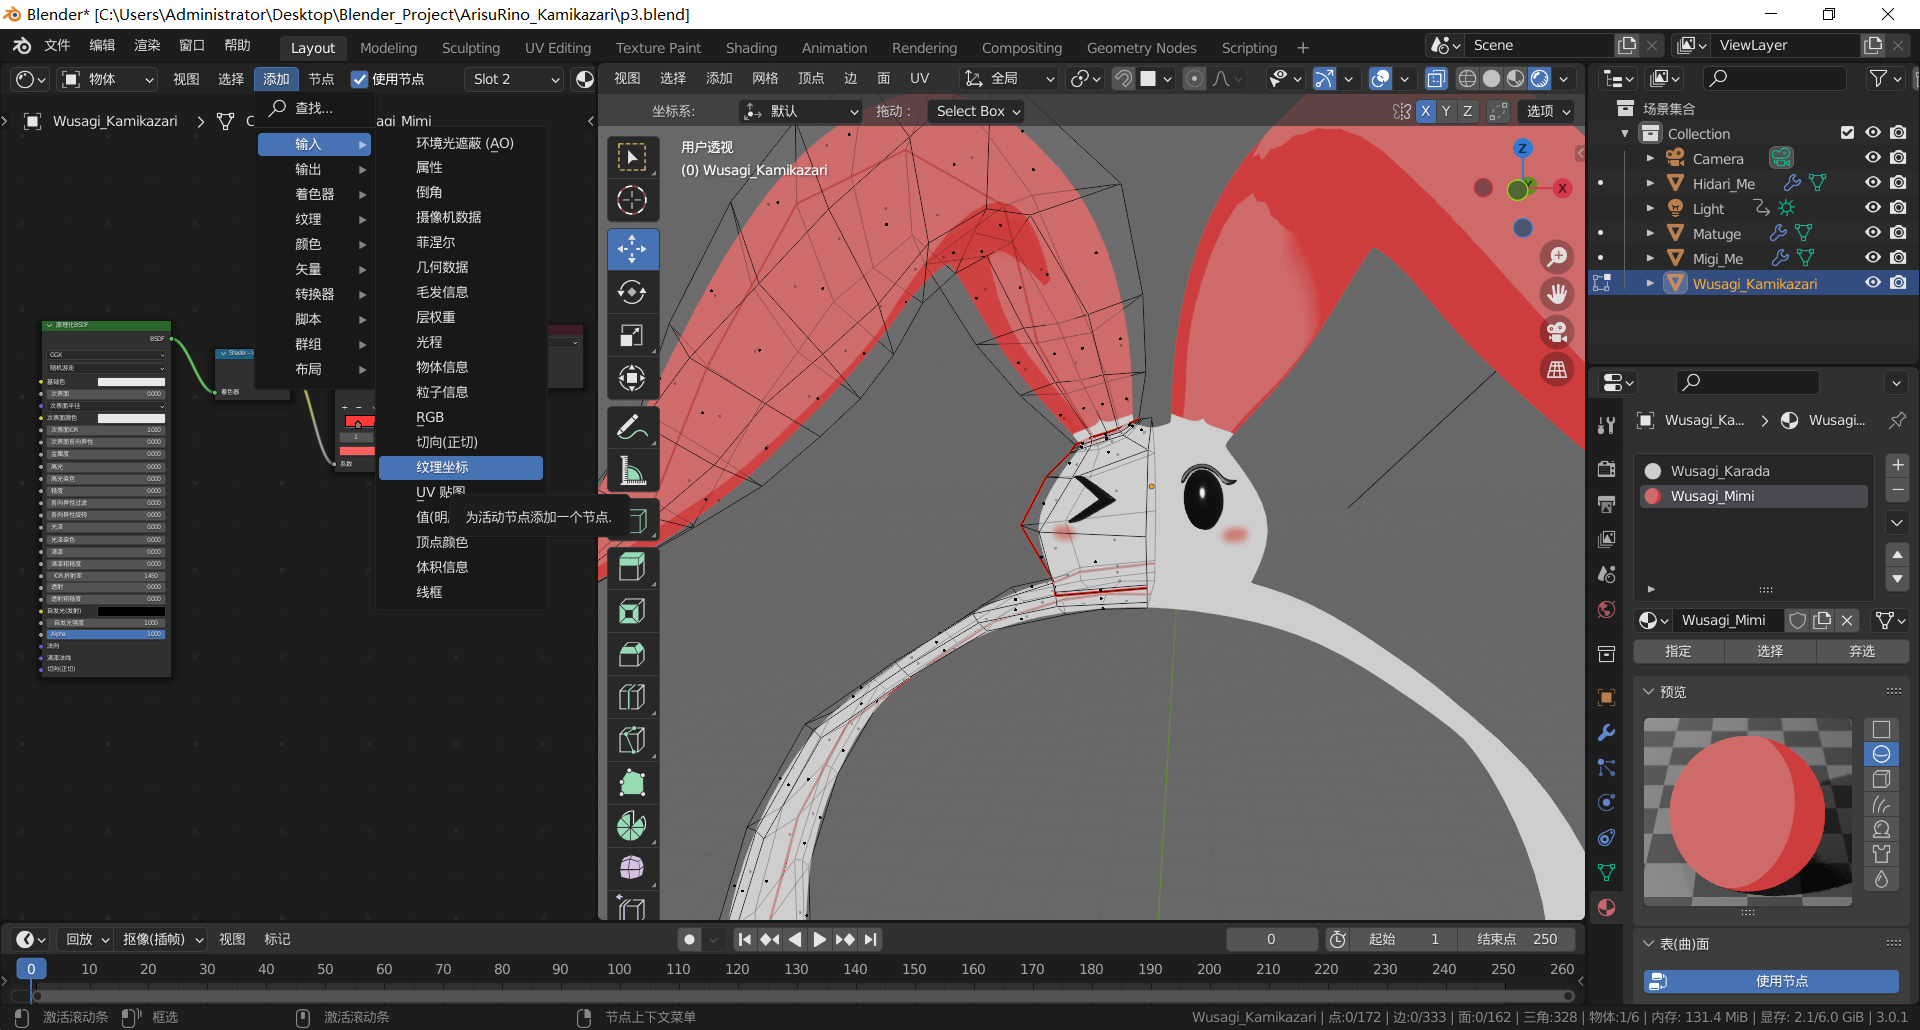1920x1030 pixels.
Task: Select the Move tool in viewport toolbar
Action: [632, 249]
